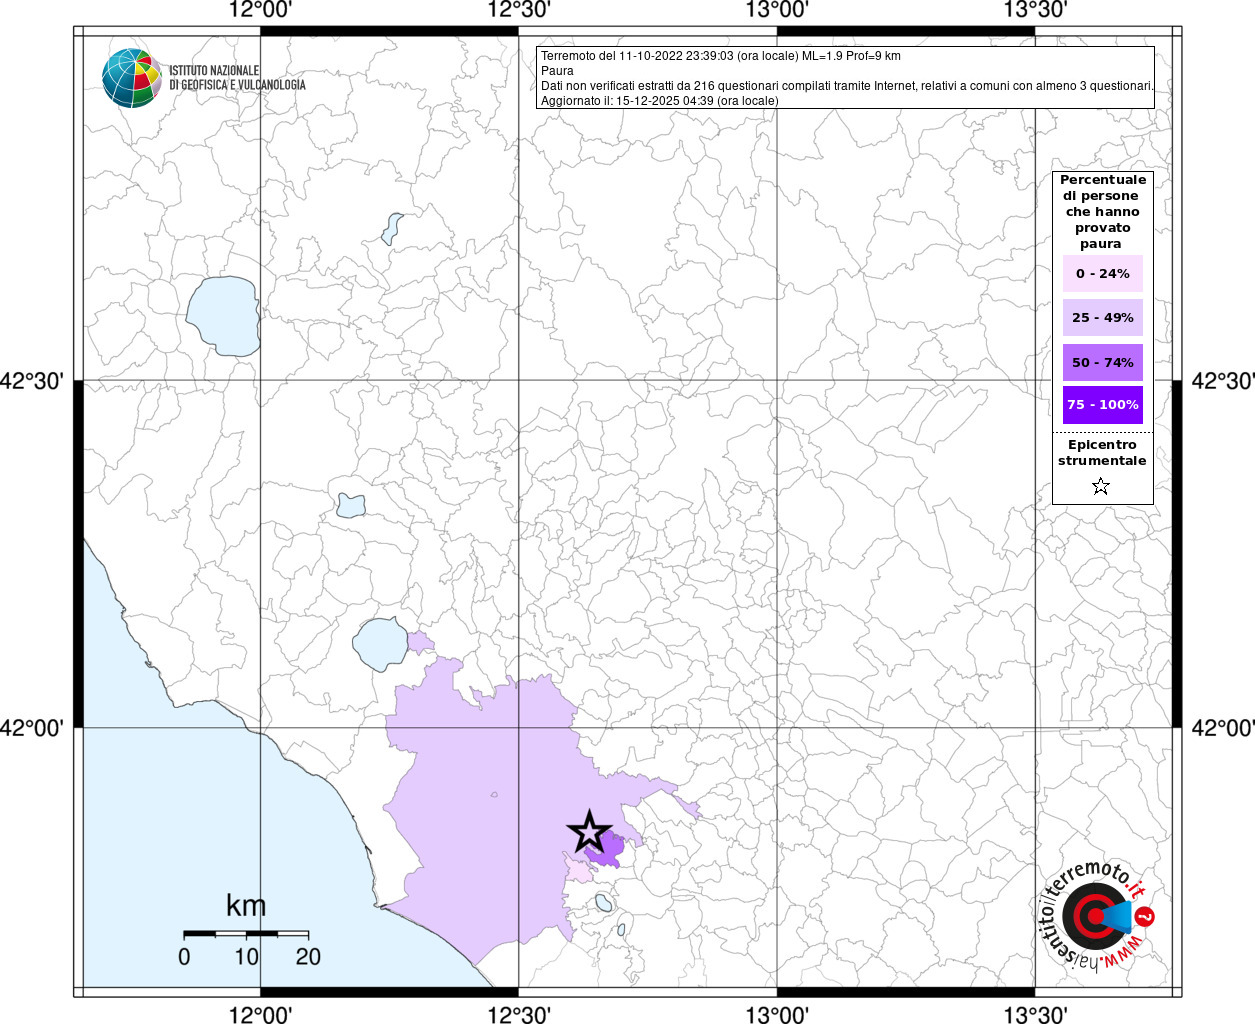Click the 'Paura' label in info box
This screenshot has height=1024, width=1255.
pyautogui.click(x=557, y=71)
